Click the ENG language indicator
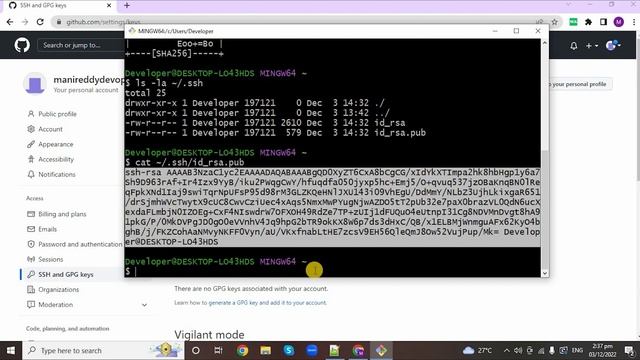Viewport: 640px width, 360px height. pos(577,350)
